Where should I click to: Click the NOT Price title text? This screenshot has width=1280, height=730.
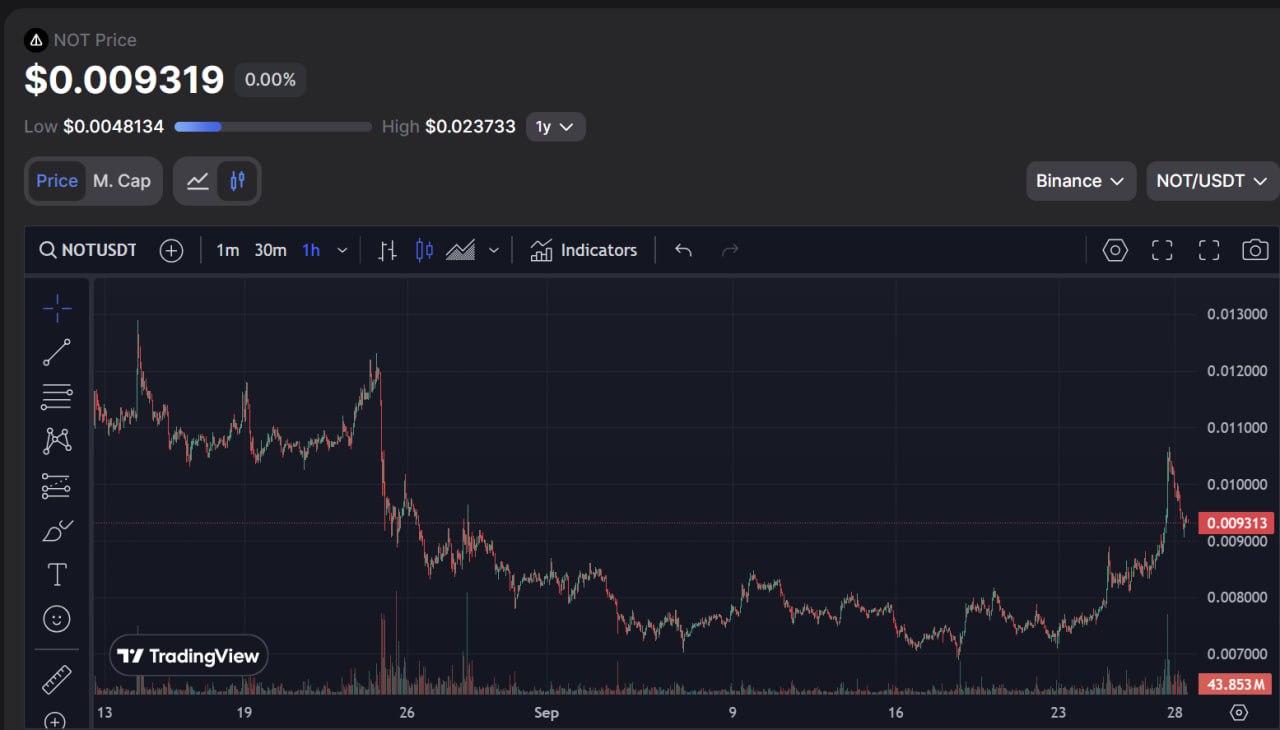[95, 40]
